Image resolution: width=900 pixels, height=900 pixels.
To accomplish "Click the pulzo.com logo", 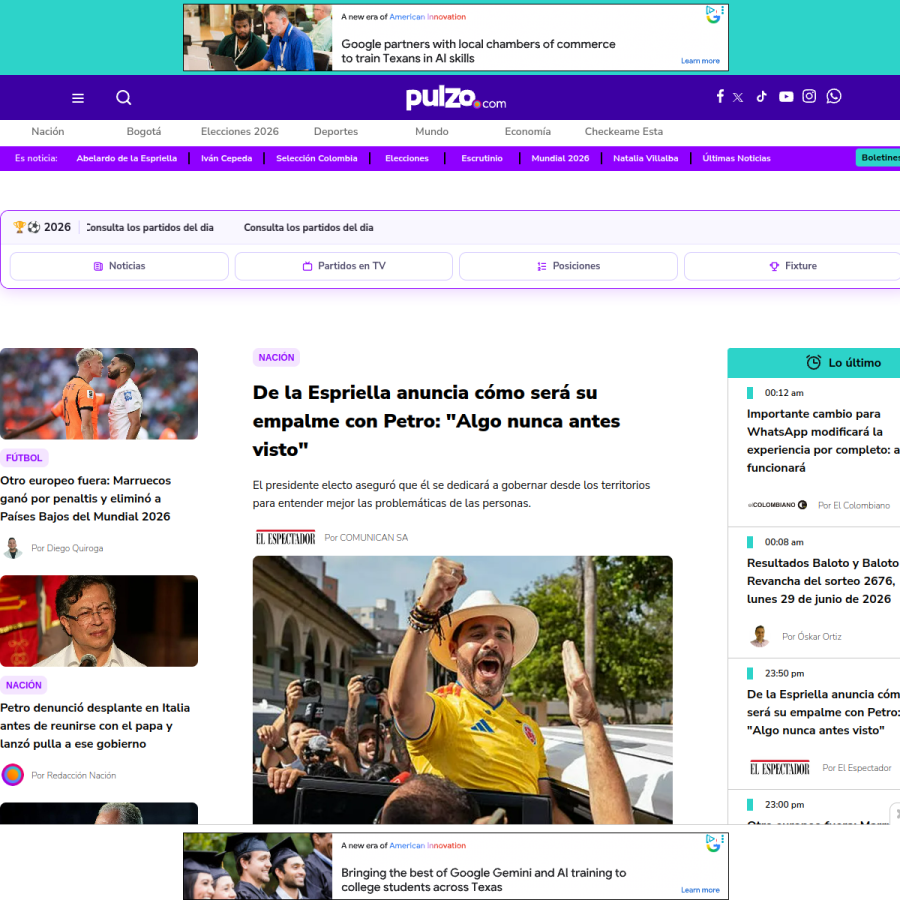I will pos(456,98).
